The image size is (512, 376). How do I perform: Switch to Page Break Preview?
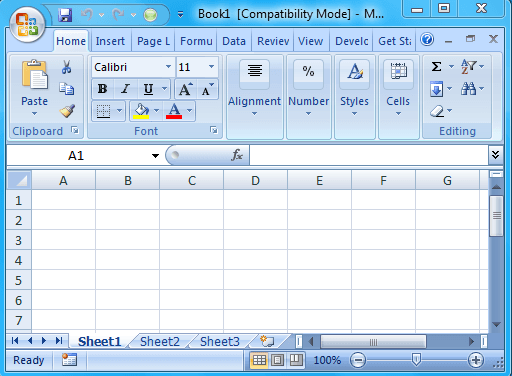pos(296,360)
